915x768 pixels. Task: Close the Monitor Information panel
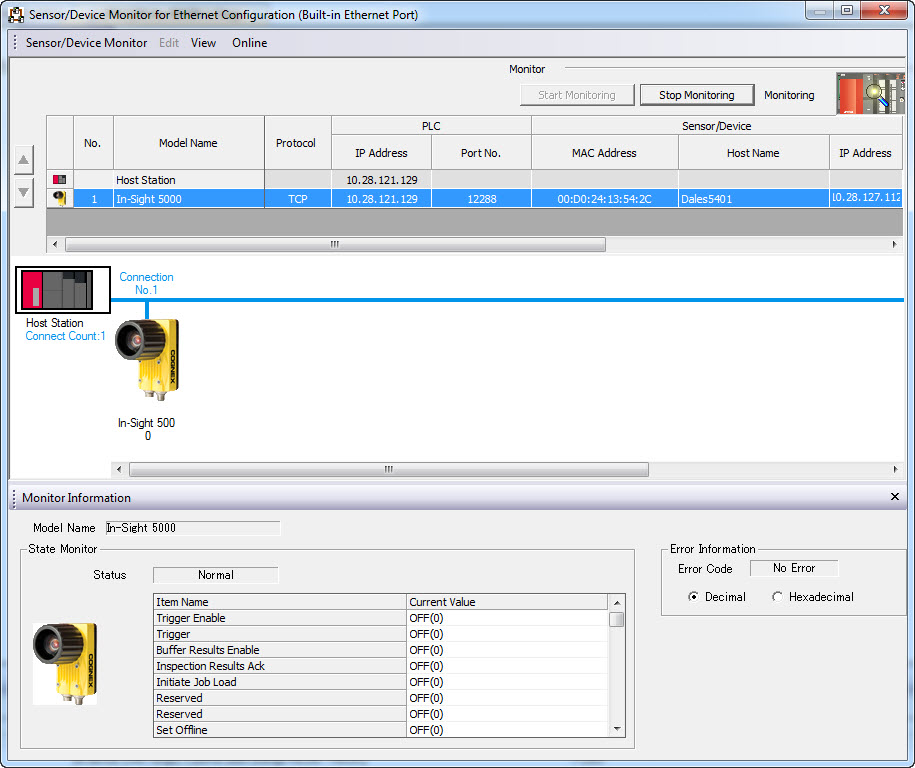tap(894, 497)
